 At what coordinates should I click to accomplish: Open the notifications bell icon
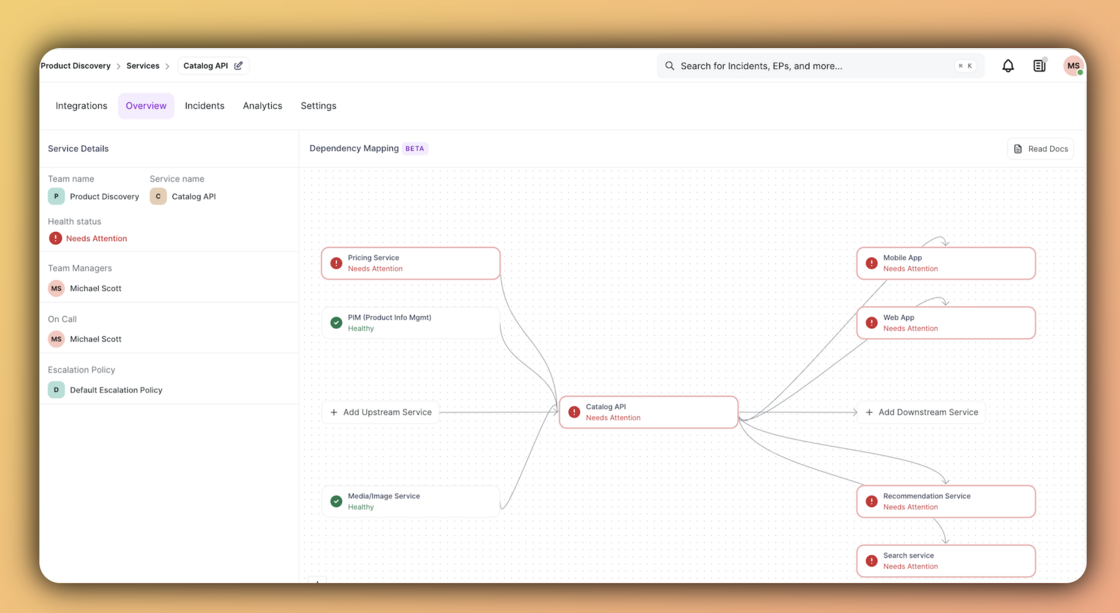1008,66
